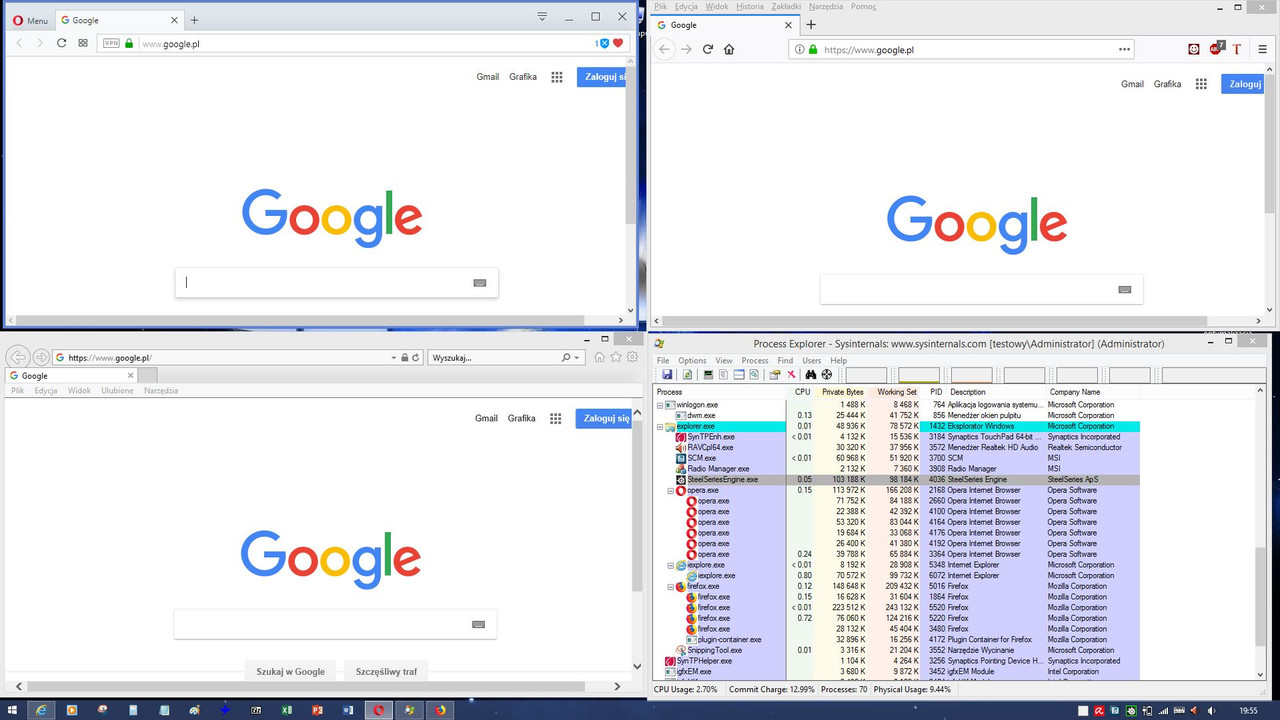
Task: Collapse the explorer.exe tree node
Action: coord(660,426)
